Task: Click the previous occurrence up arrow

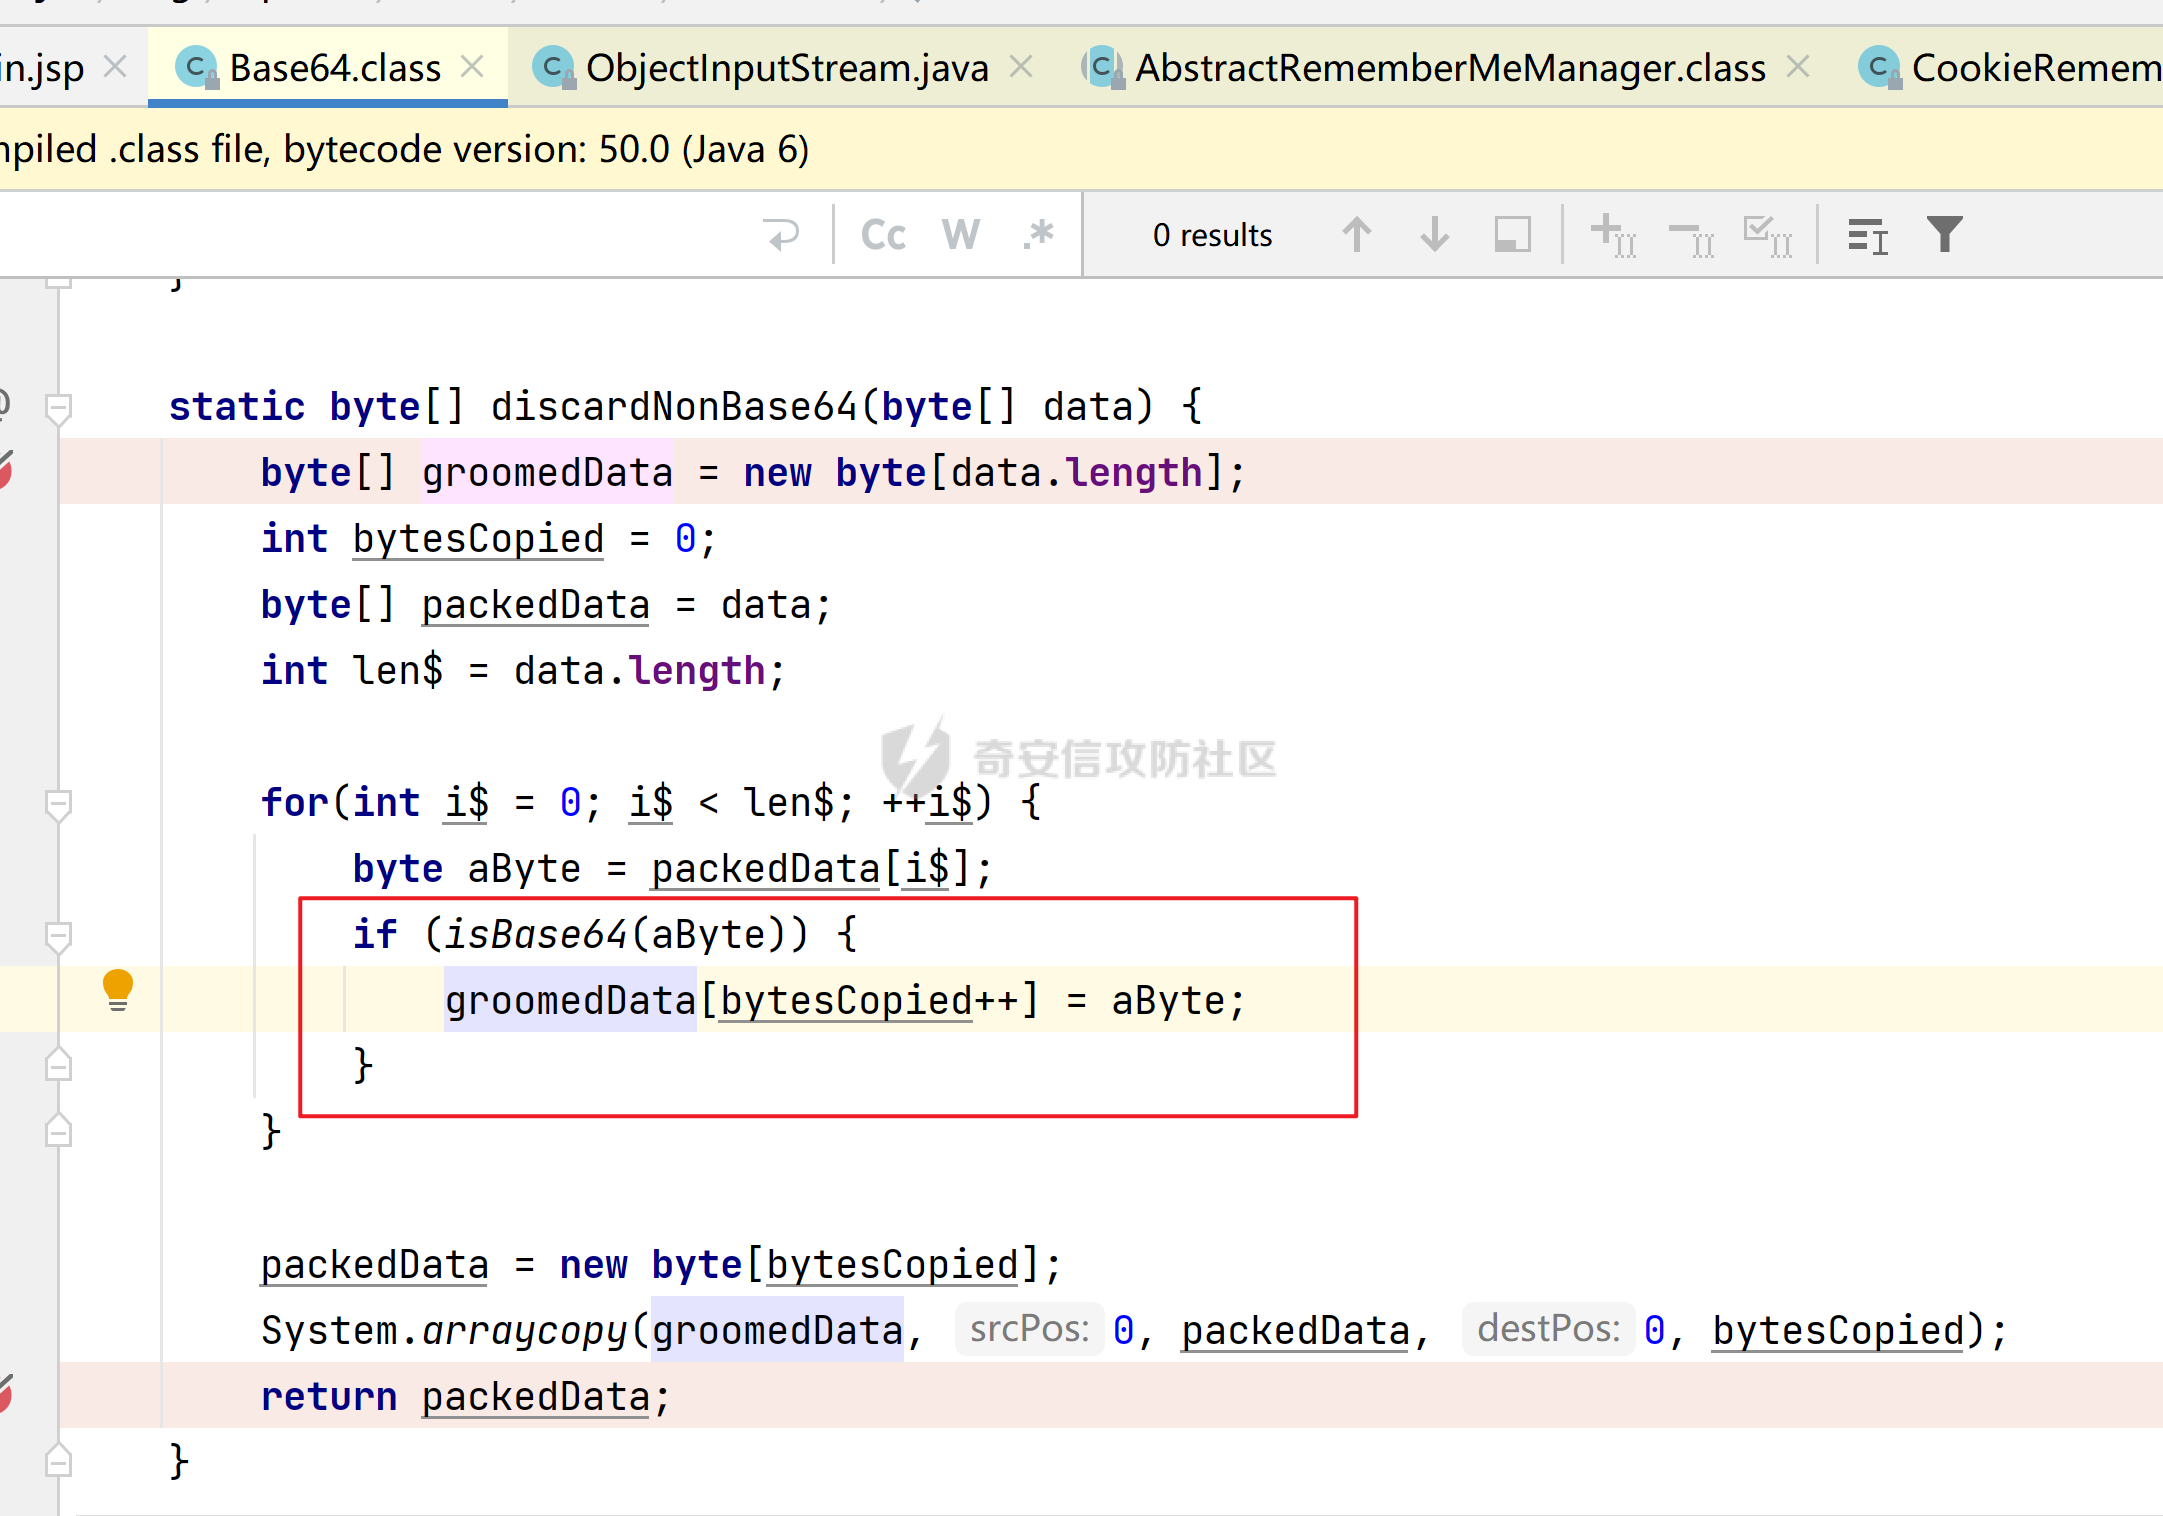Action: coord(1356,235)
